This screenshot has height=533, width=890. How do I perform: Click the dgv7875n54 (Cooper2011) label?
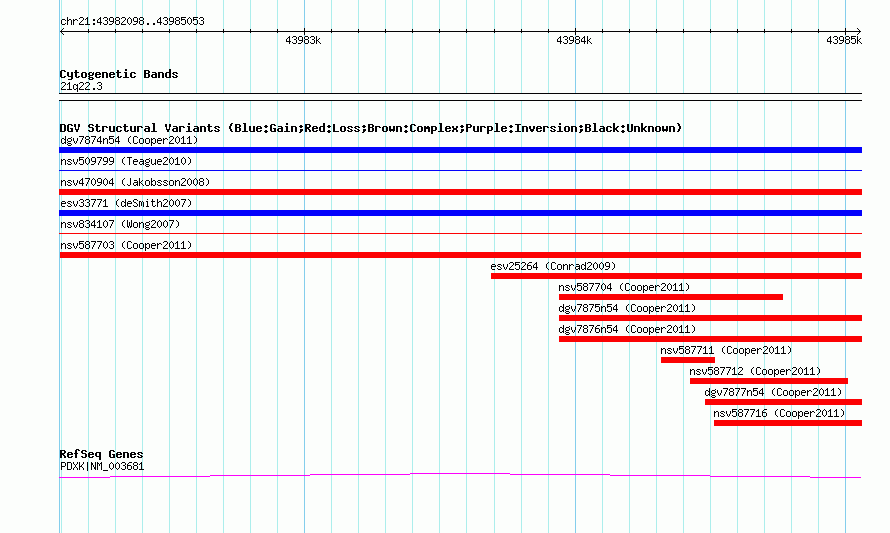click(627, 308)
